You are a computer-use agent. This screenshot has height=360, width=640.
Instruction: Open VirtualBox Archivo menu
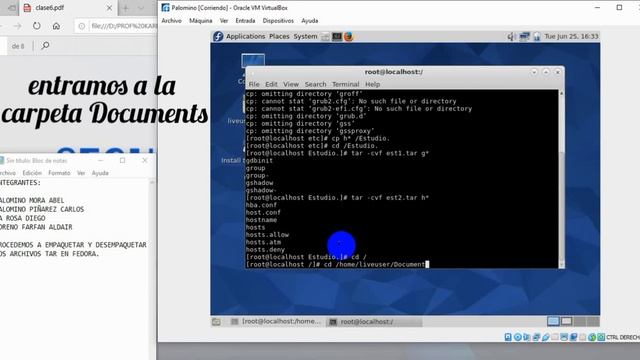[171, 20]
